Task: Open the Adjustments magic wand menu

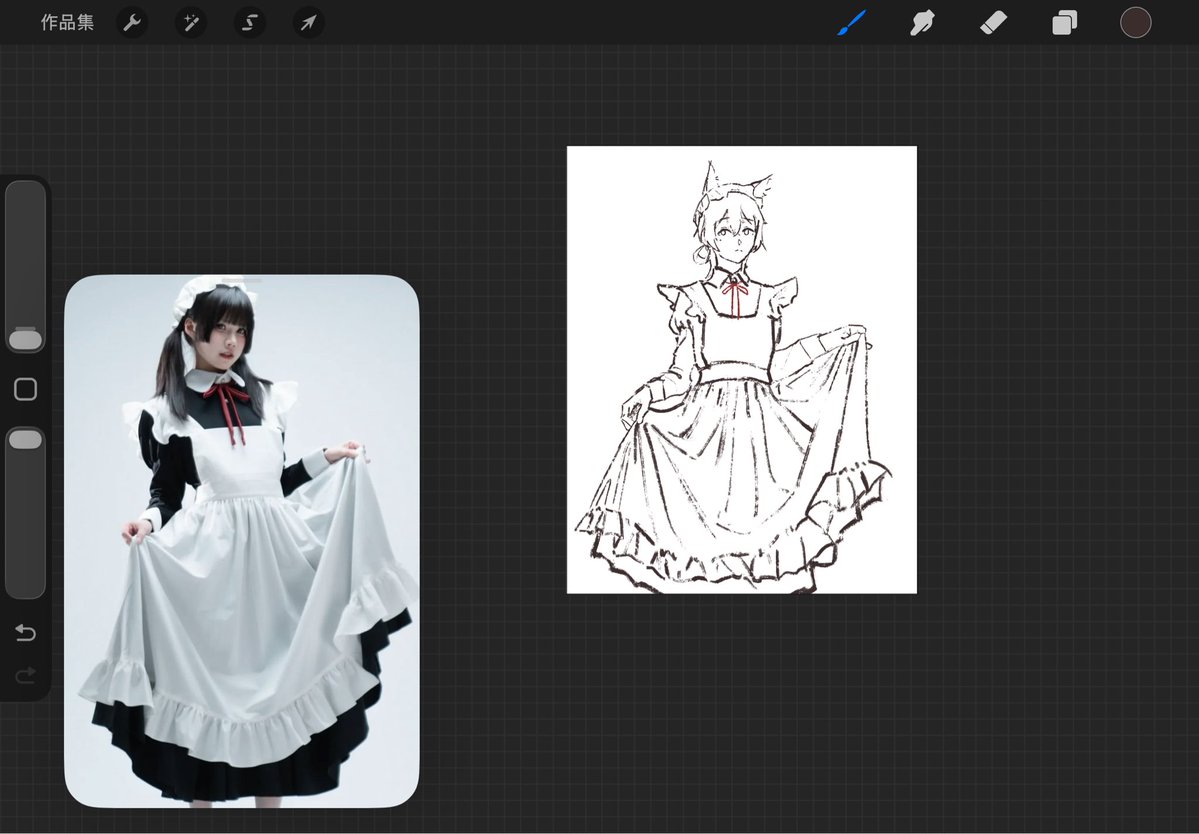Action: click(x=190, y=23)
